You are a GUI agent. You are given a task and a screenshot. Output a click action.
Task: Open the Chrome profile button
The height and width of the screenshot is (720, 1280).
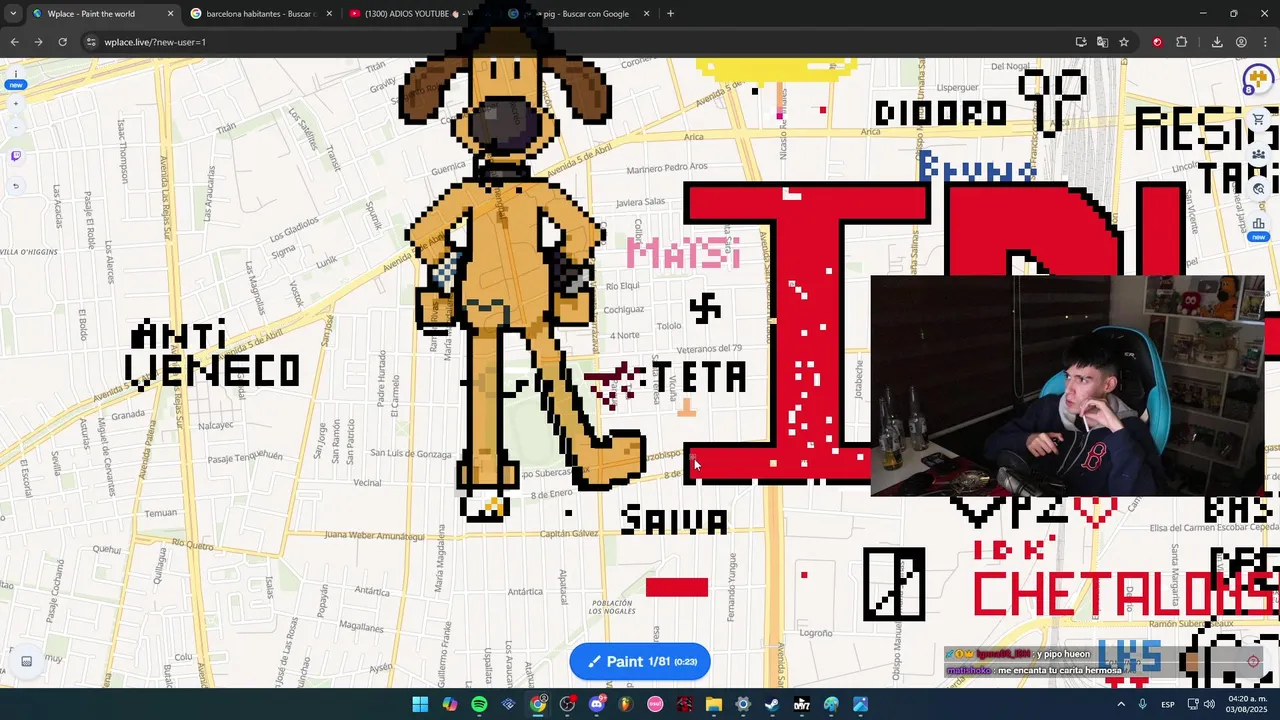(x=1241, y=42)
